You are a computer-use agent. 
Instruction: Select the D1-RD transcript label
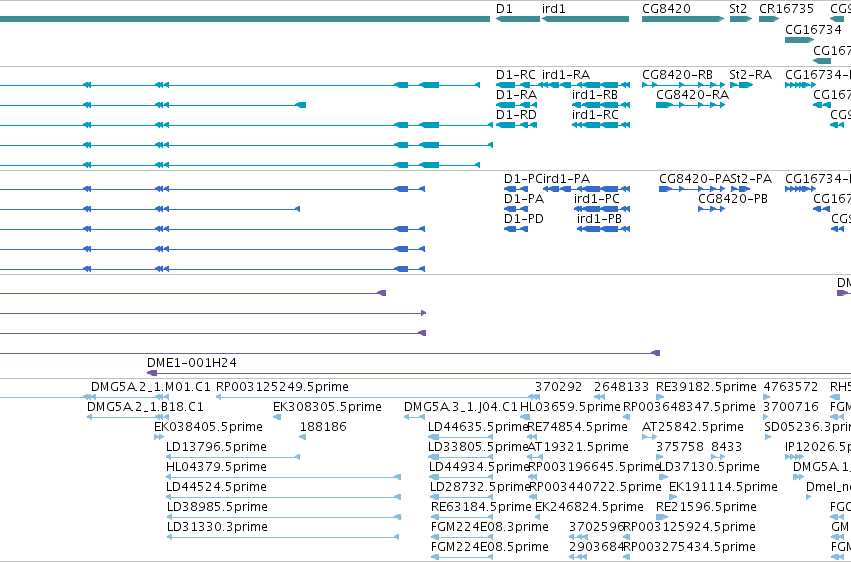click(516, 114)
